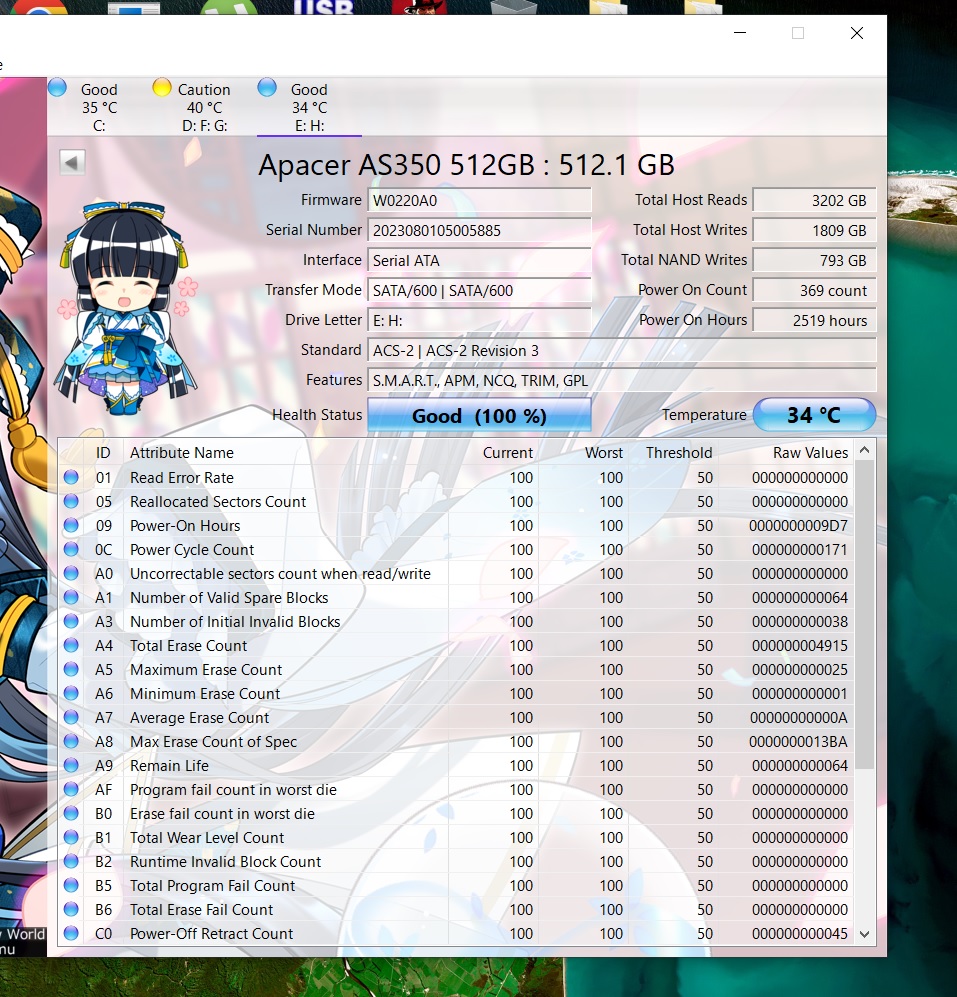Viewport: 957px width, 997px height.
Task: Click the Maximum Erase Count status circle
Action: [71, 669]
